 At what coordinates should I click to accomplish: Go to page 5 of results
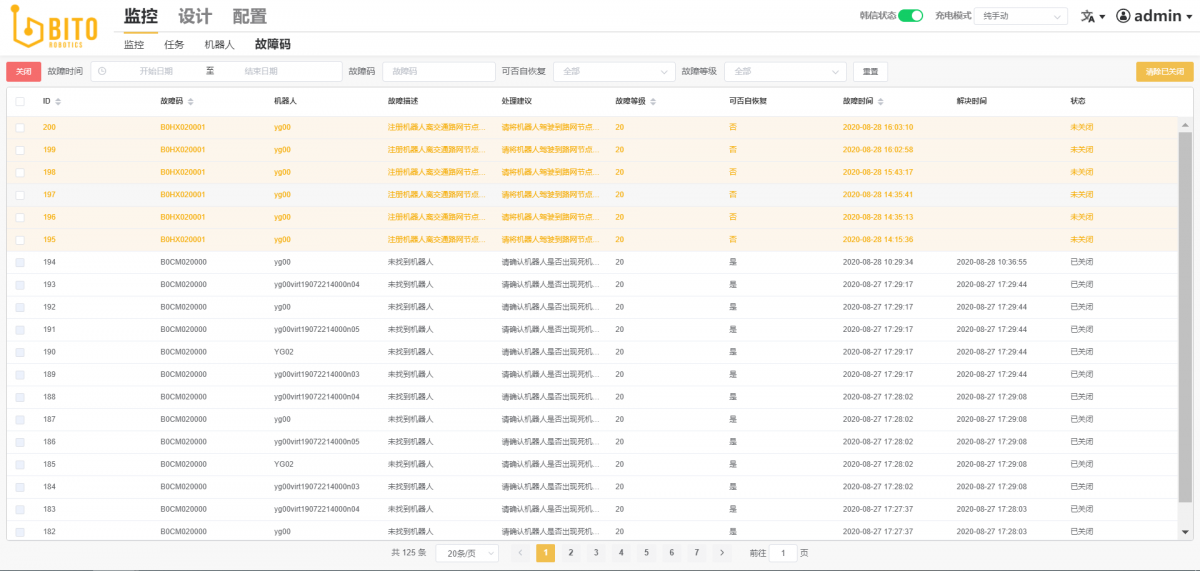coord(646,552)
